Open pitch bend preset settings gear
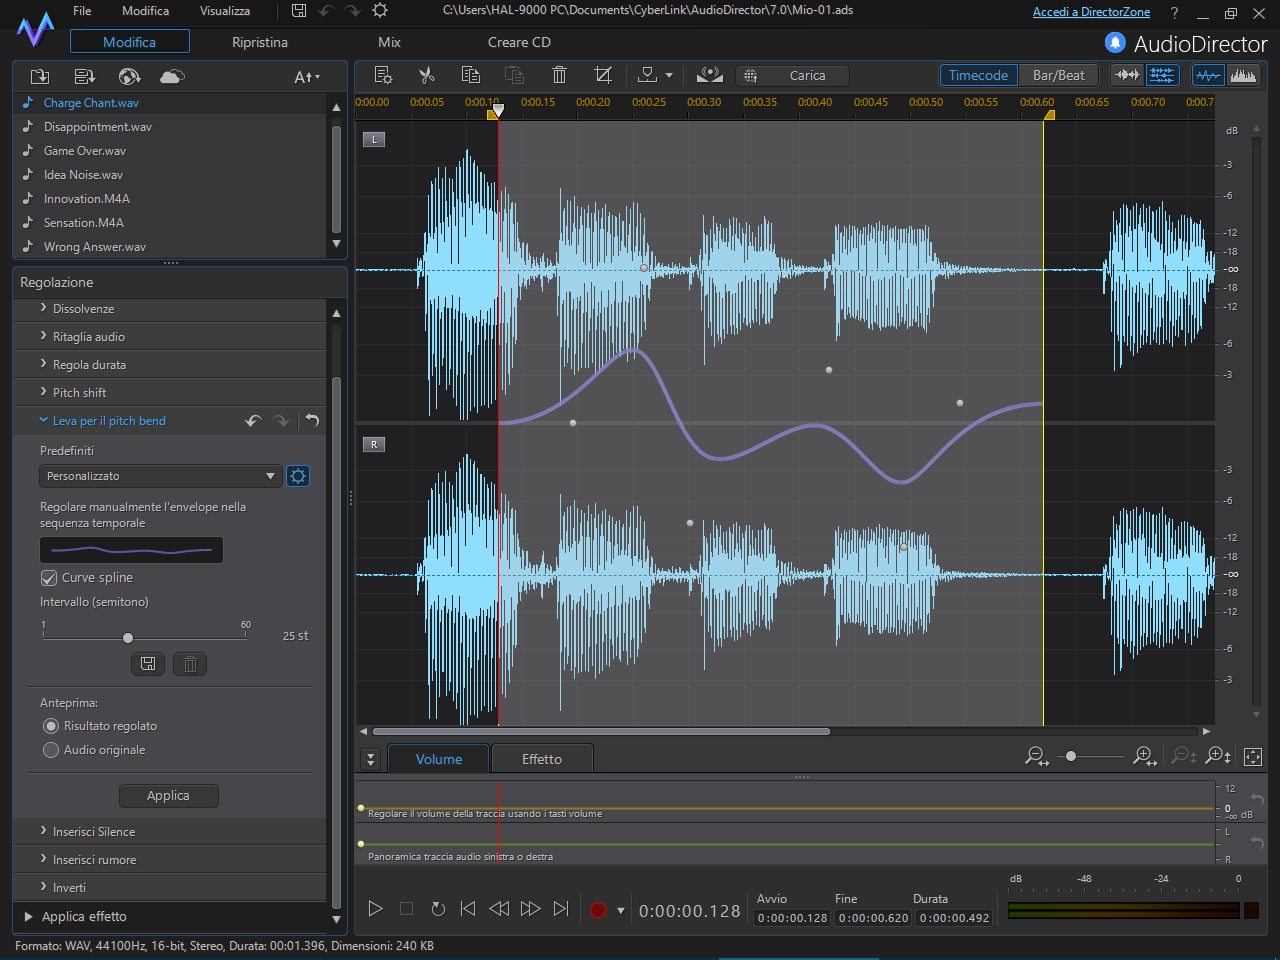1280x960 pixels. (x=298, y=476)
